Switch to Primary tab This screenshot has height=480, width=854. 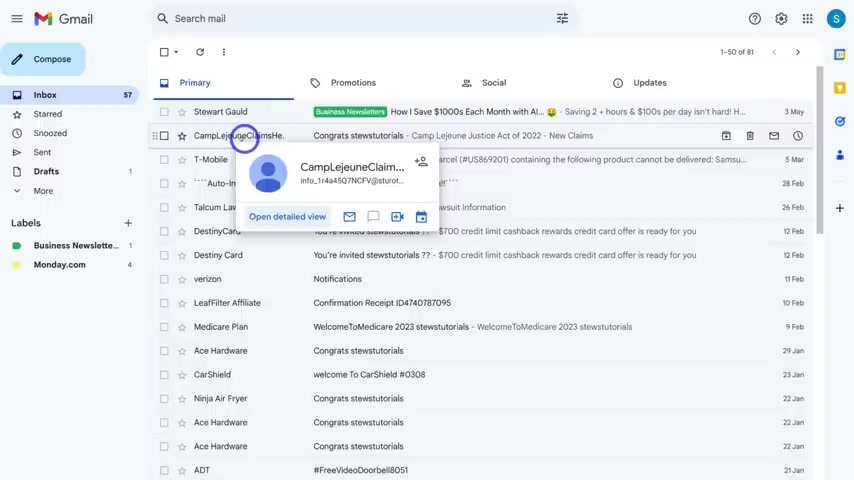click(223, 83)
